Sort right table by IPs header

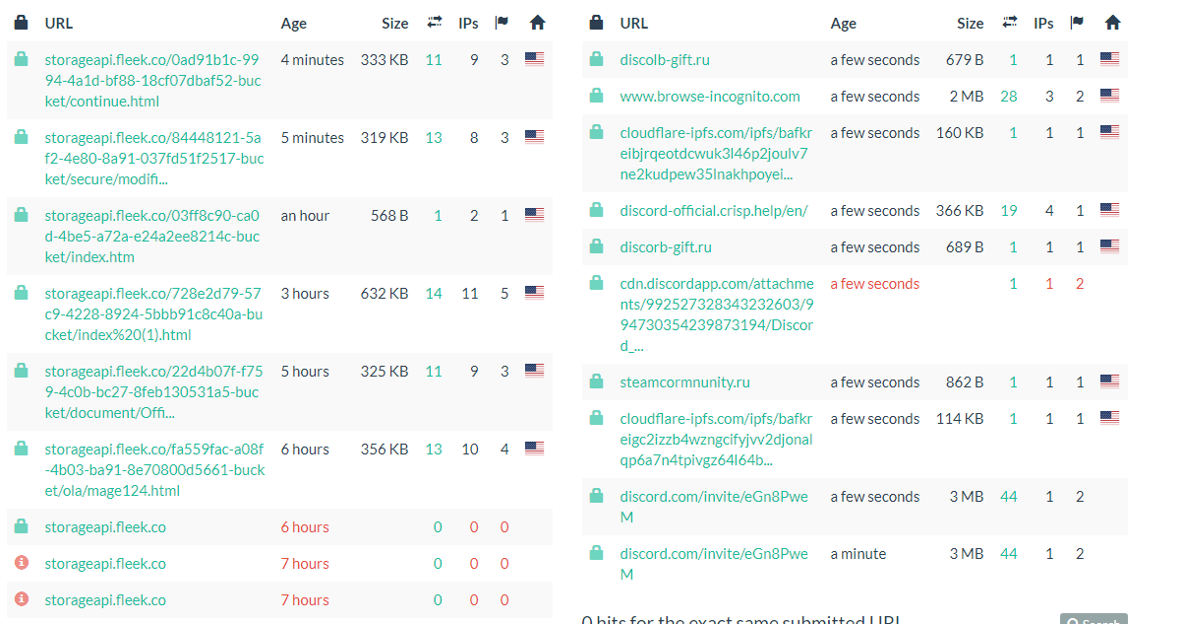coord(1043,23)
